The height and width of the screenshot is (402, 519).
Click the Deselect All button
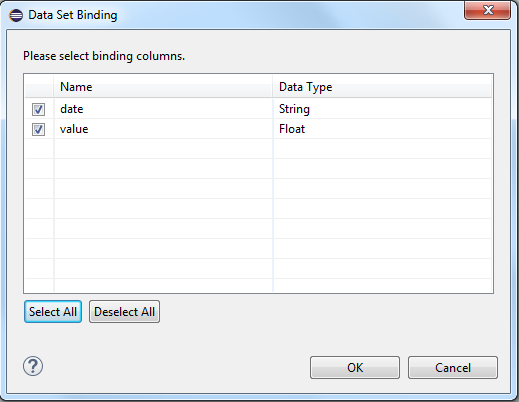[124, 312]
